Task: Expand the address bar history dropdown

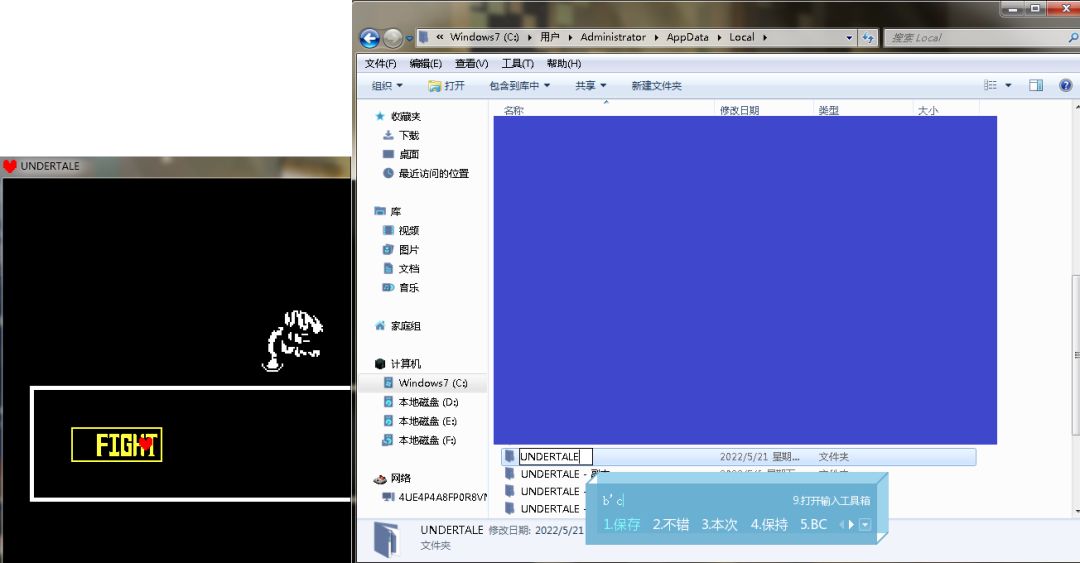Action: [849, 38]
